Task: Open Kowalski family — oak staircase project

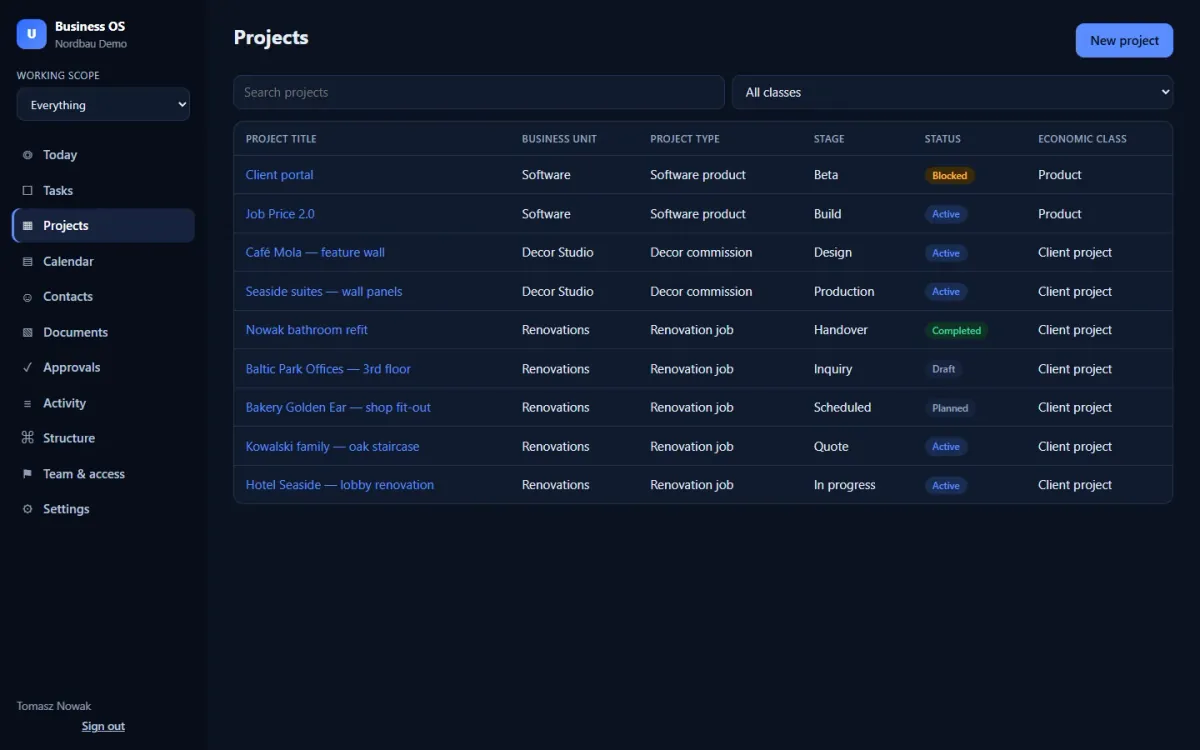Action: click(332, 446)
